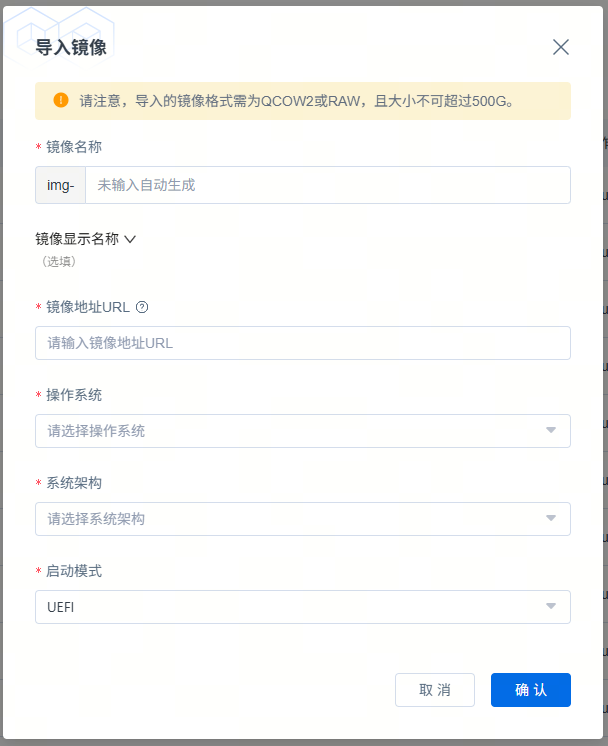Click the 启动模式 field label
608x746 pixels.
pyautogui.click(x=74, y=571)
